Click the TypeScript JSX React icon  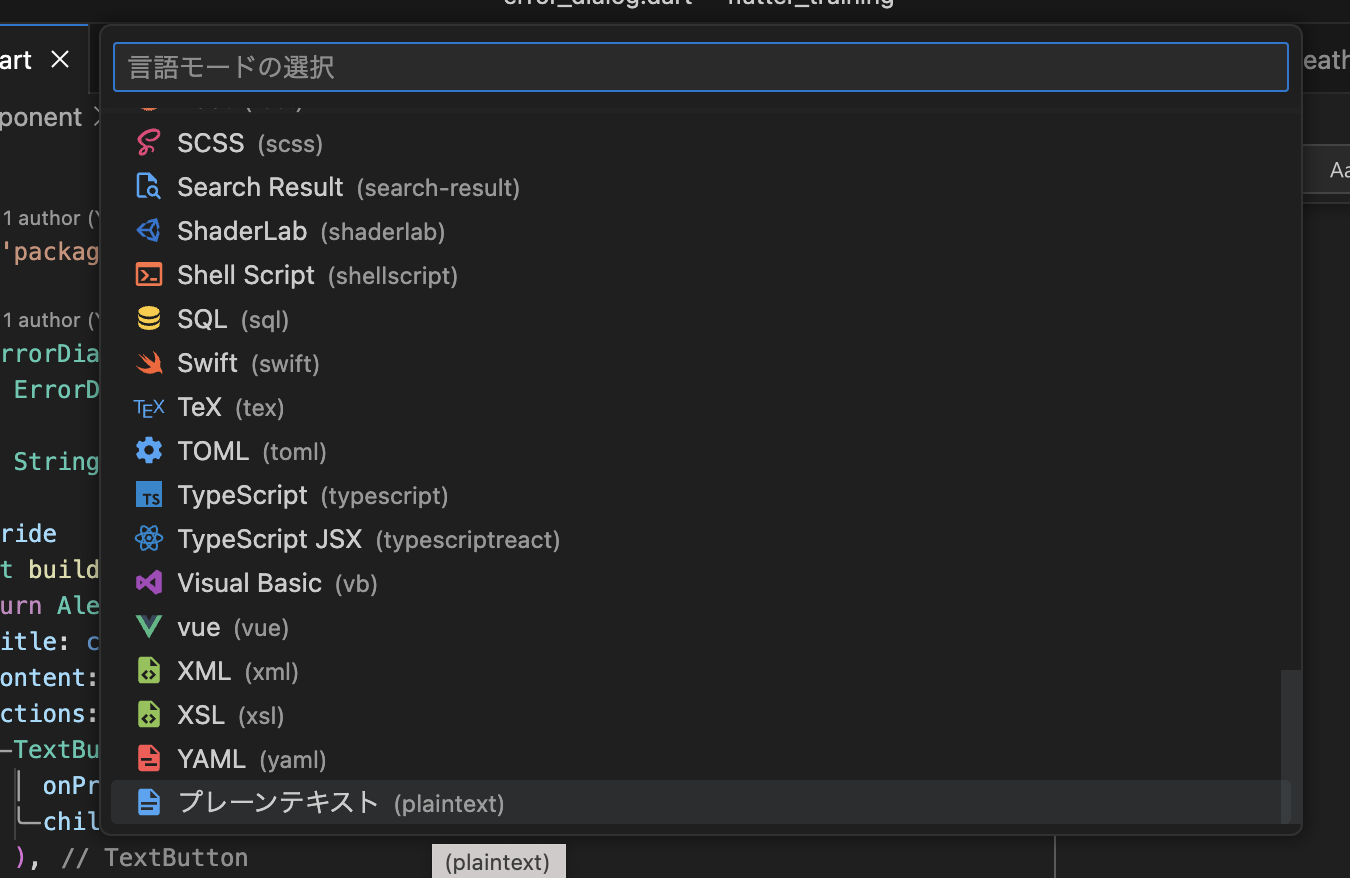click(x=149, y=539)
